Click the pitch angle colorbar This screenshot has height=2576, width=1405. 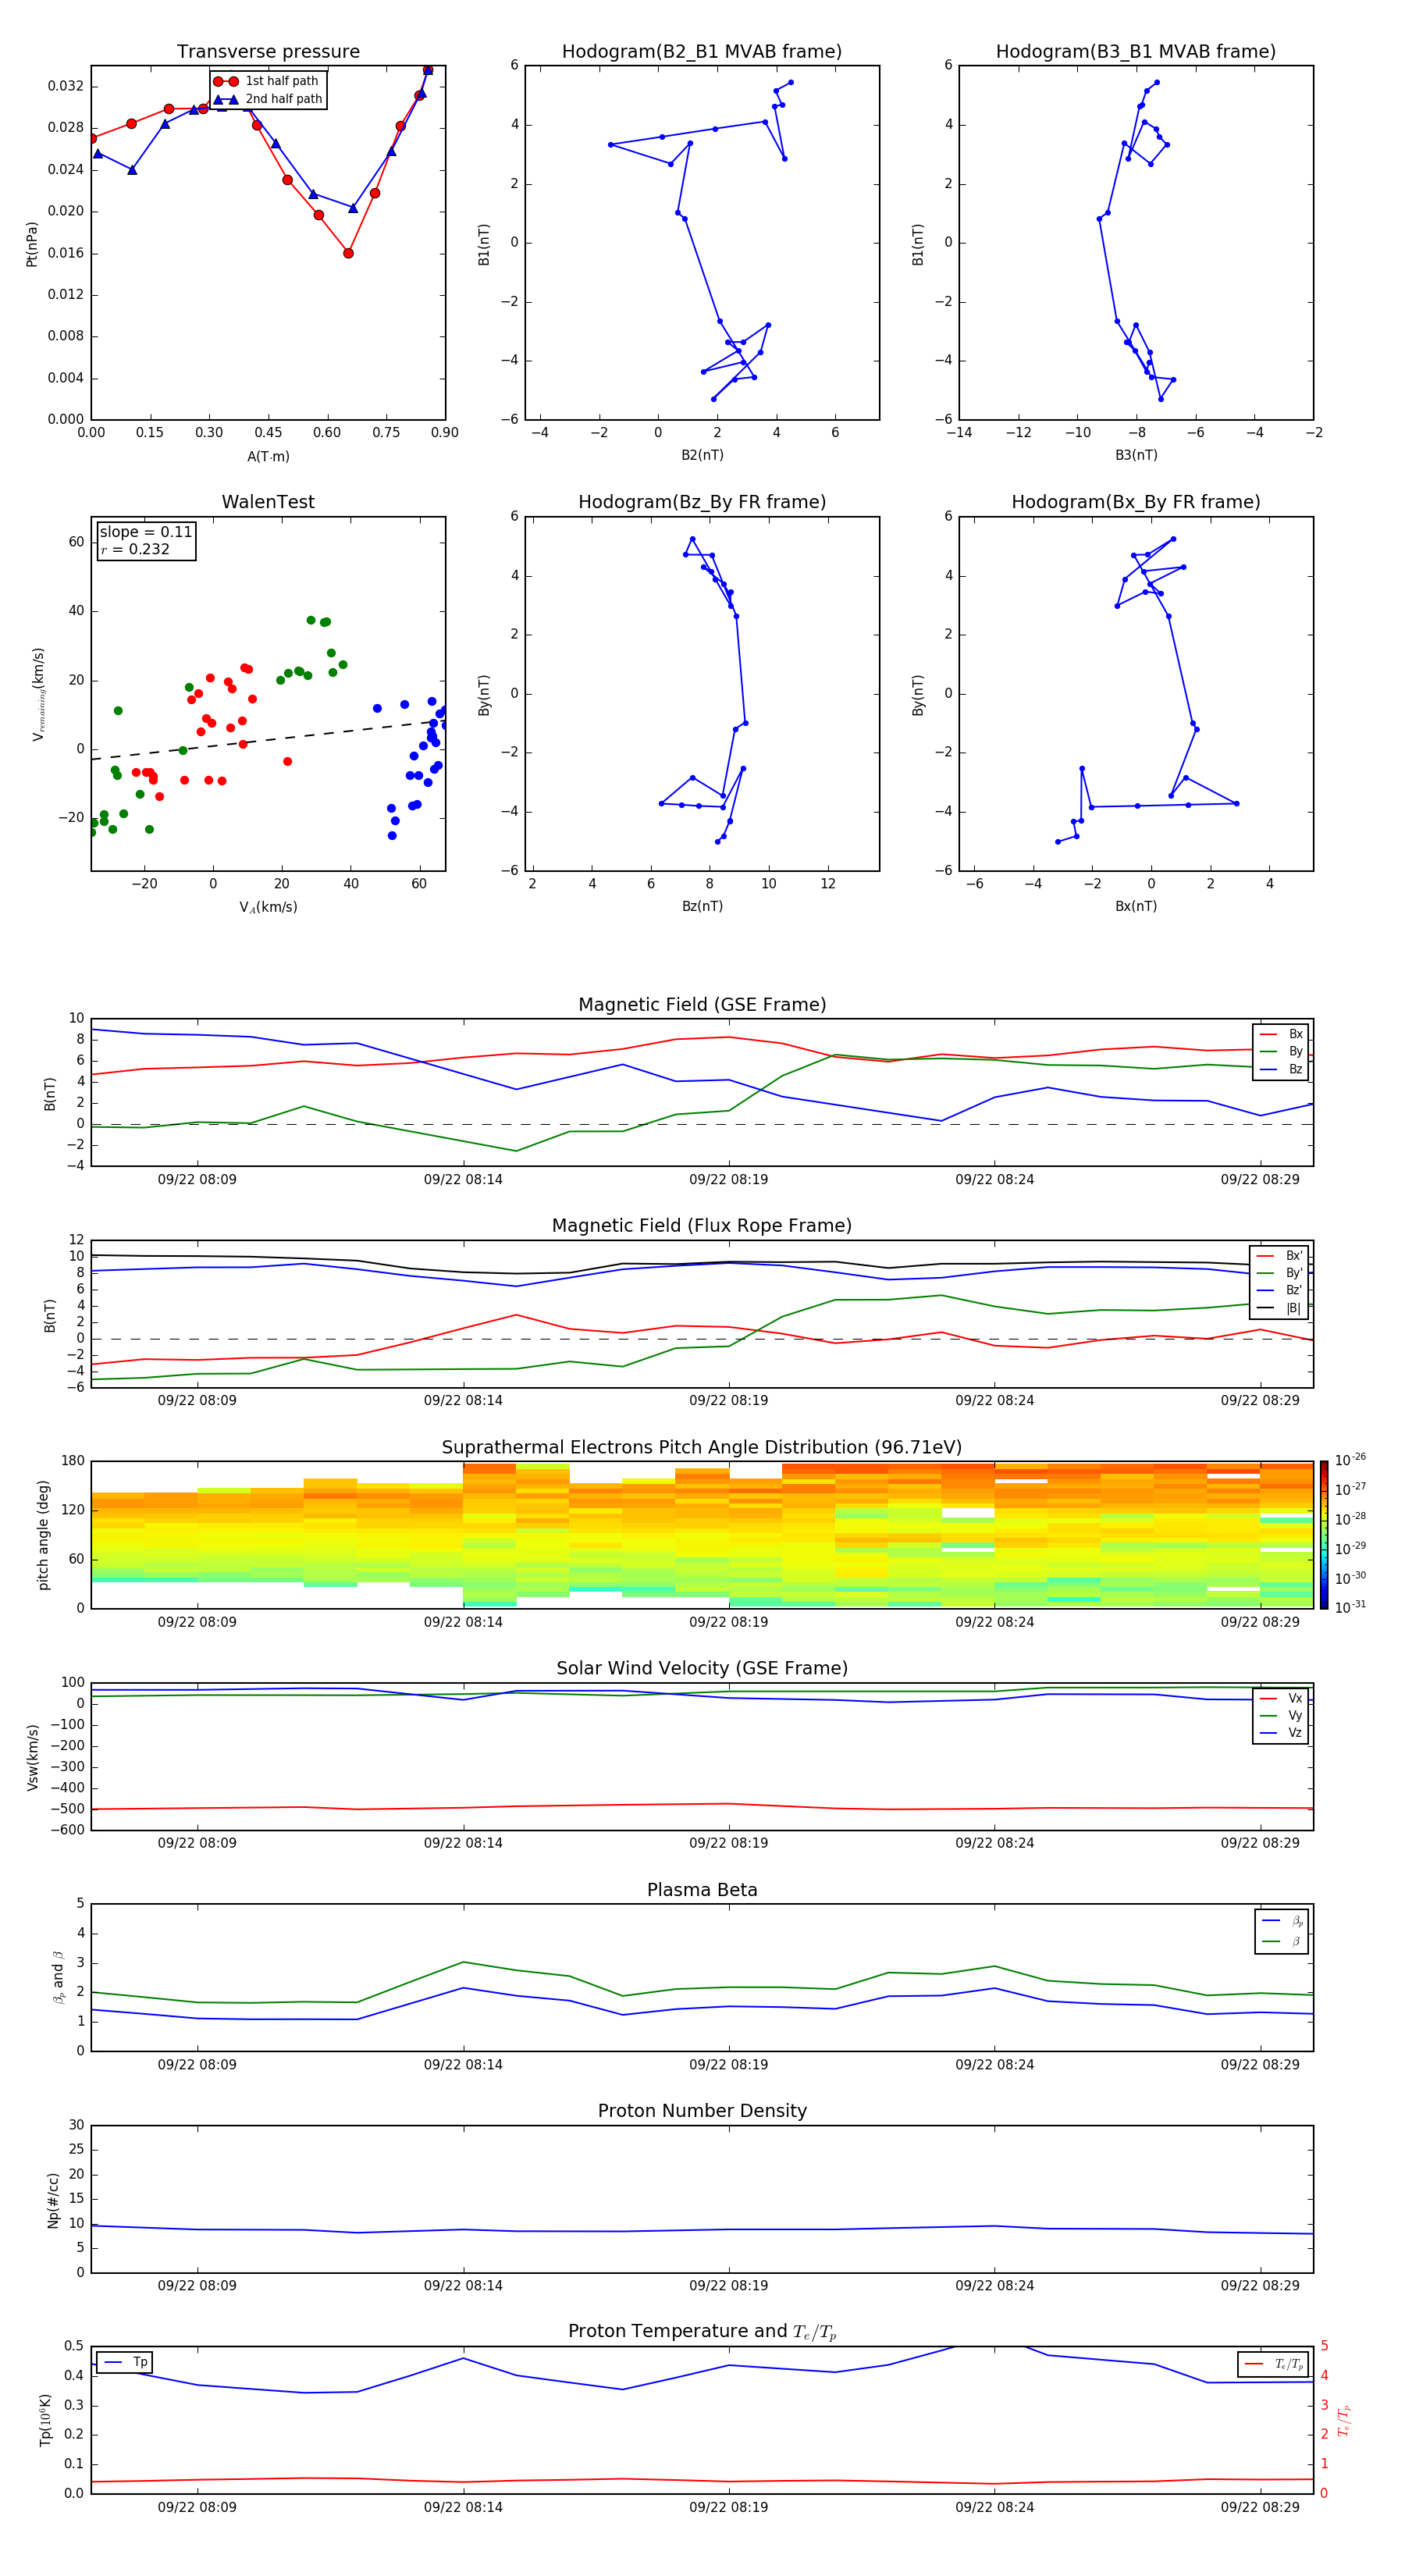click(x=1324, y=1535)
